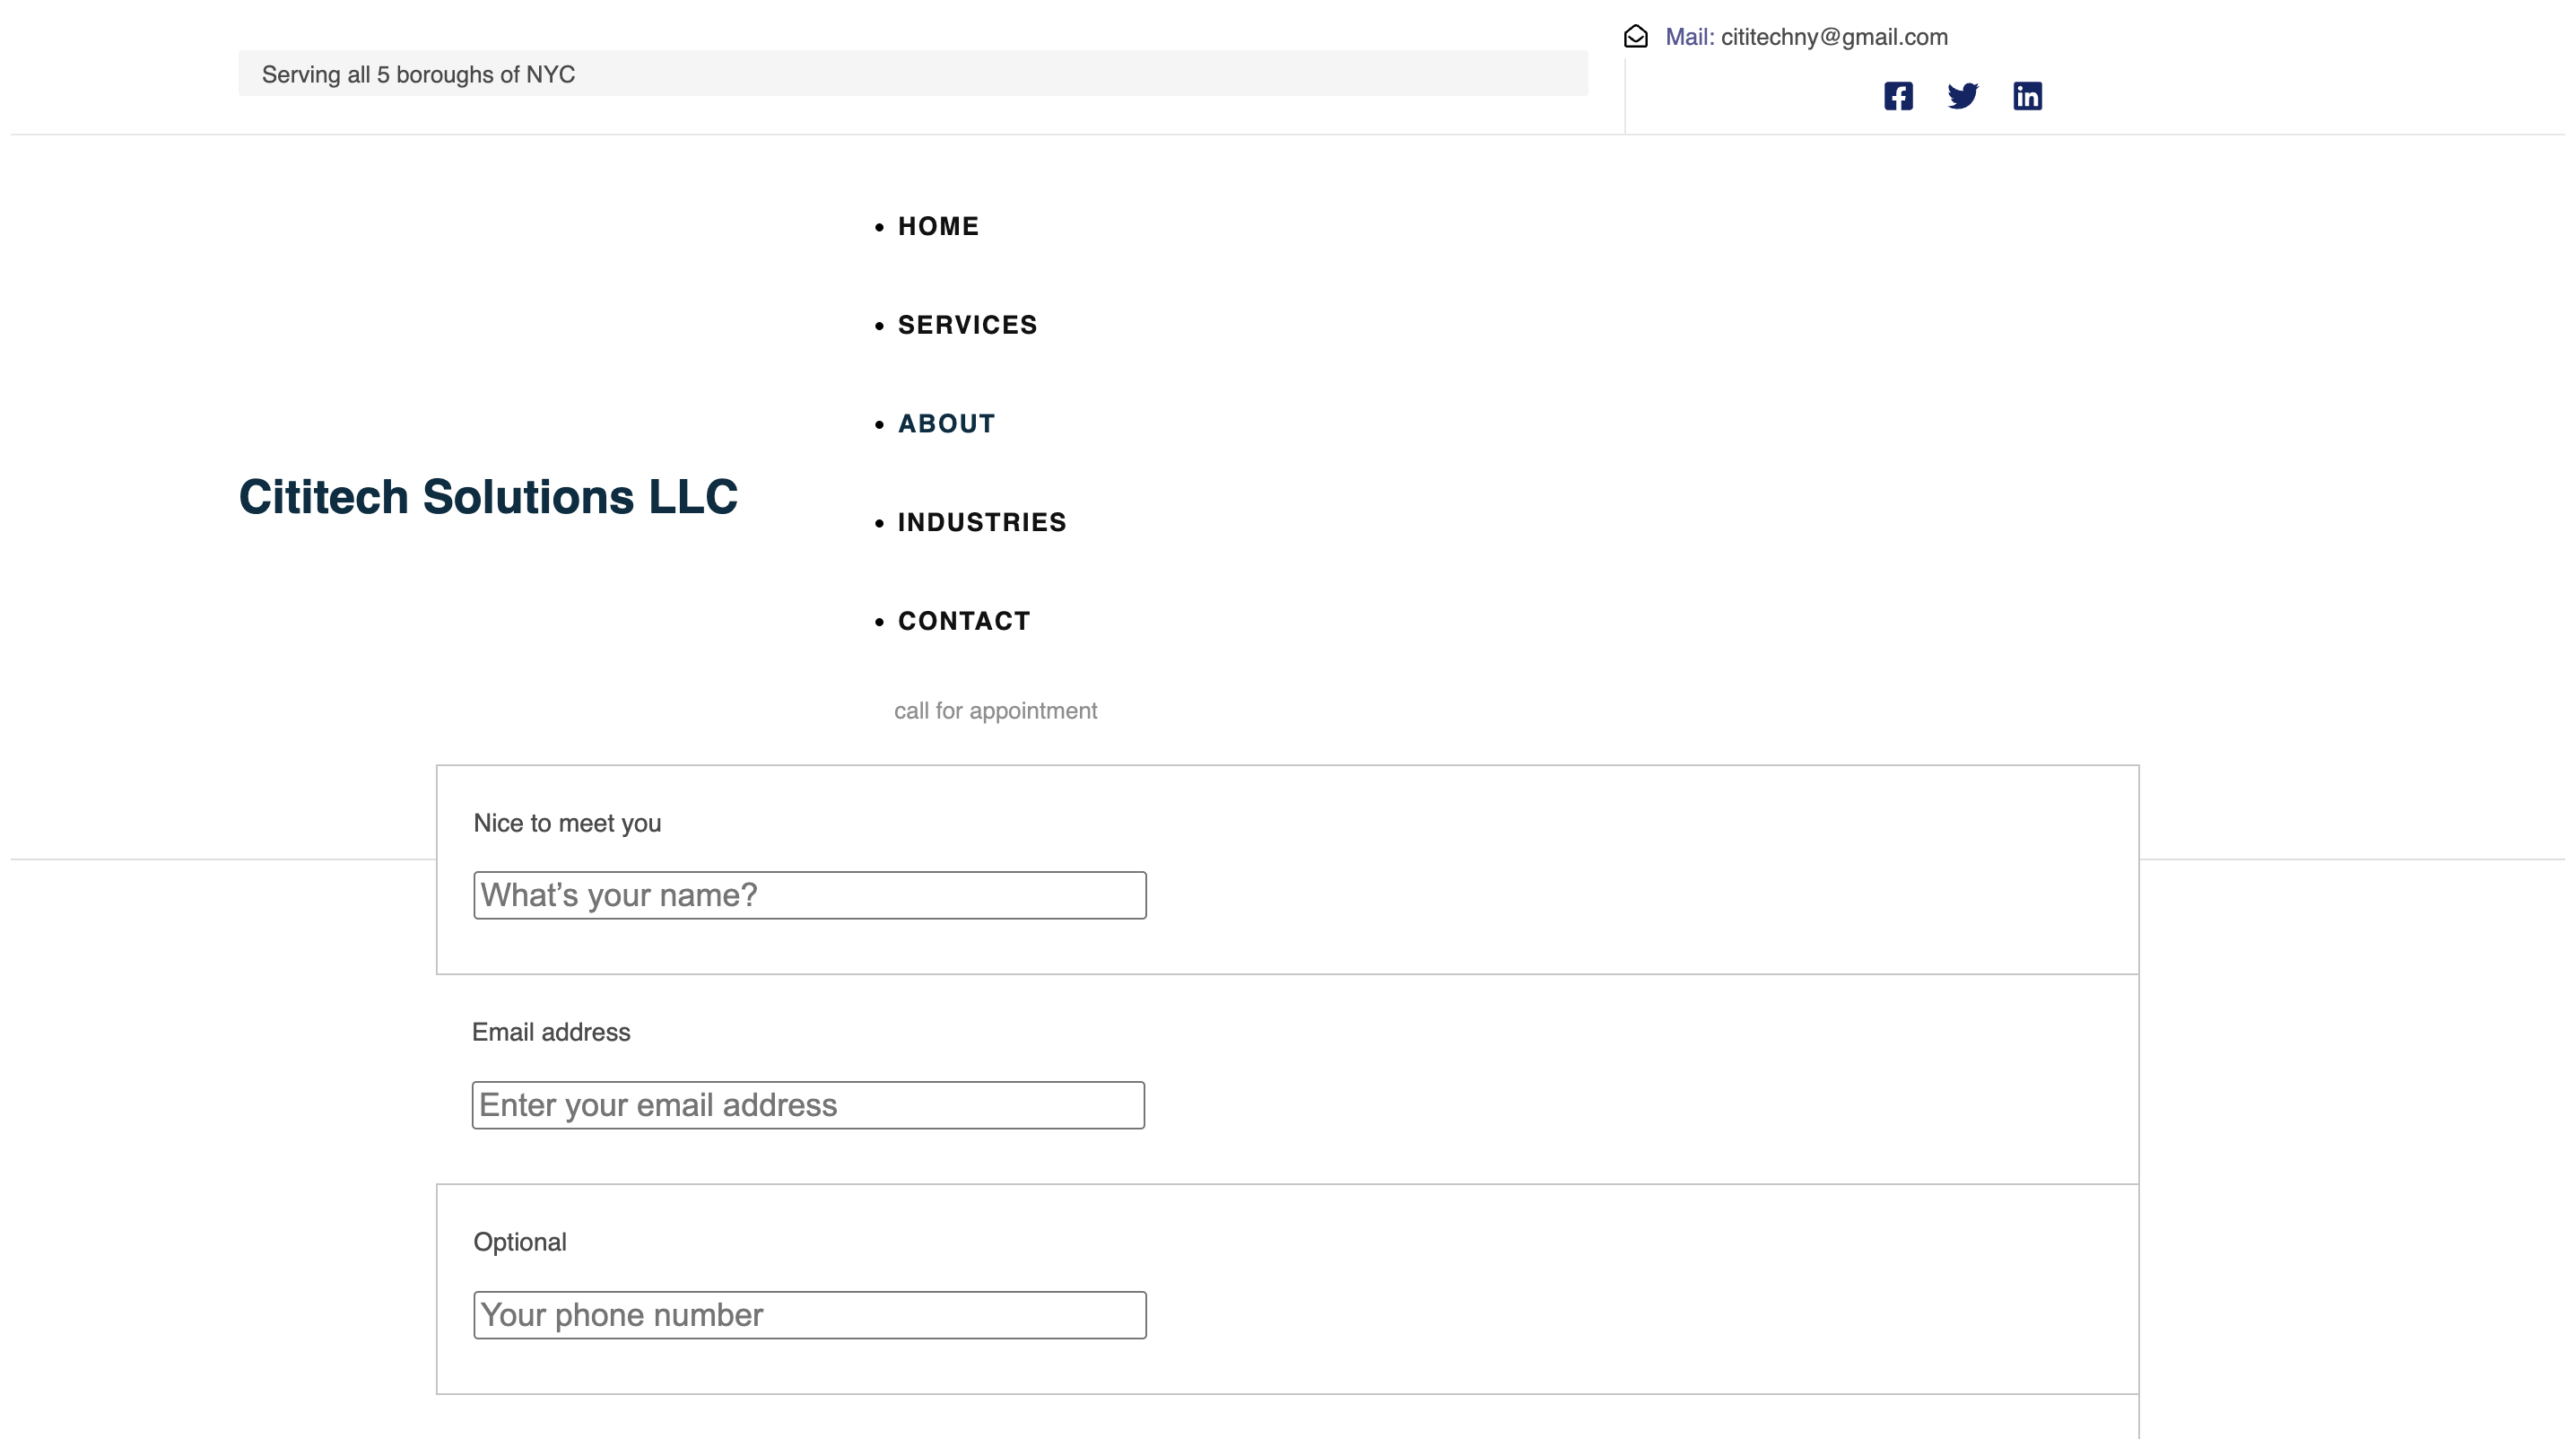Image resolution: width=2576 pixels, height=1439 pixels.
Task: Open the LinkedIn social icon
Action: 2027,96
